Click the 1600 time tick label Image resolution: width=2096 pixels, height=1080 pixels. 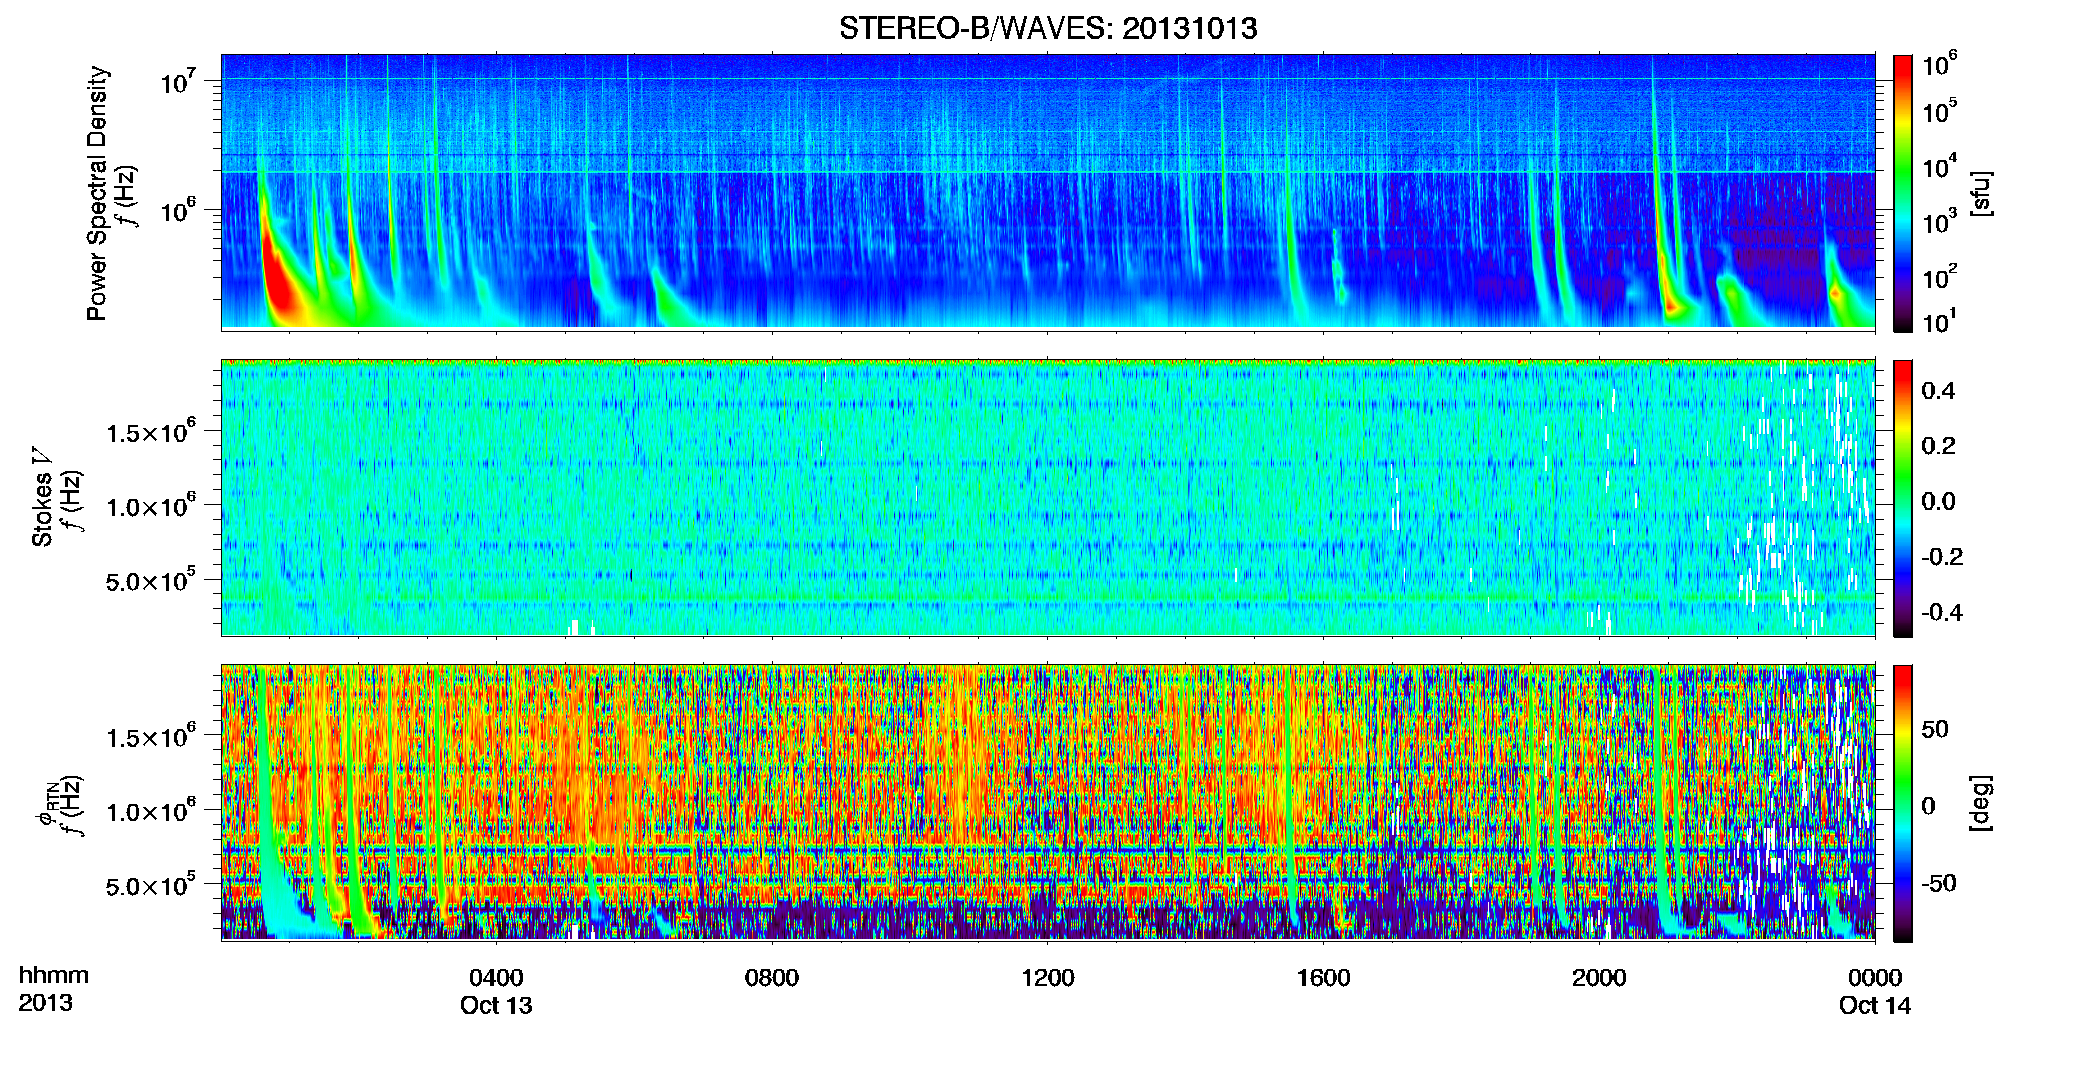tap(1324, 977)
